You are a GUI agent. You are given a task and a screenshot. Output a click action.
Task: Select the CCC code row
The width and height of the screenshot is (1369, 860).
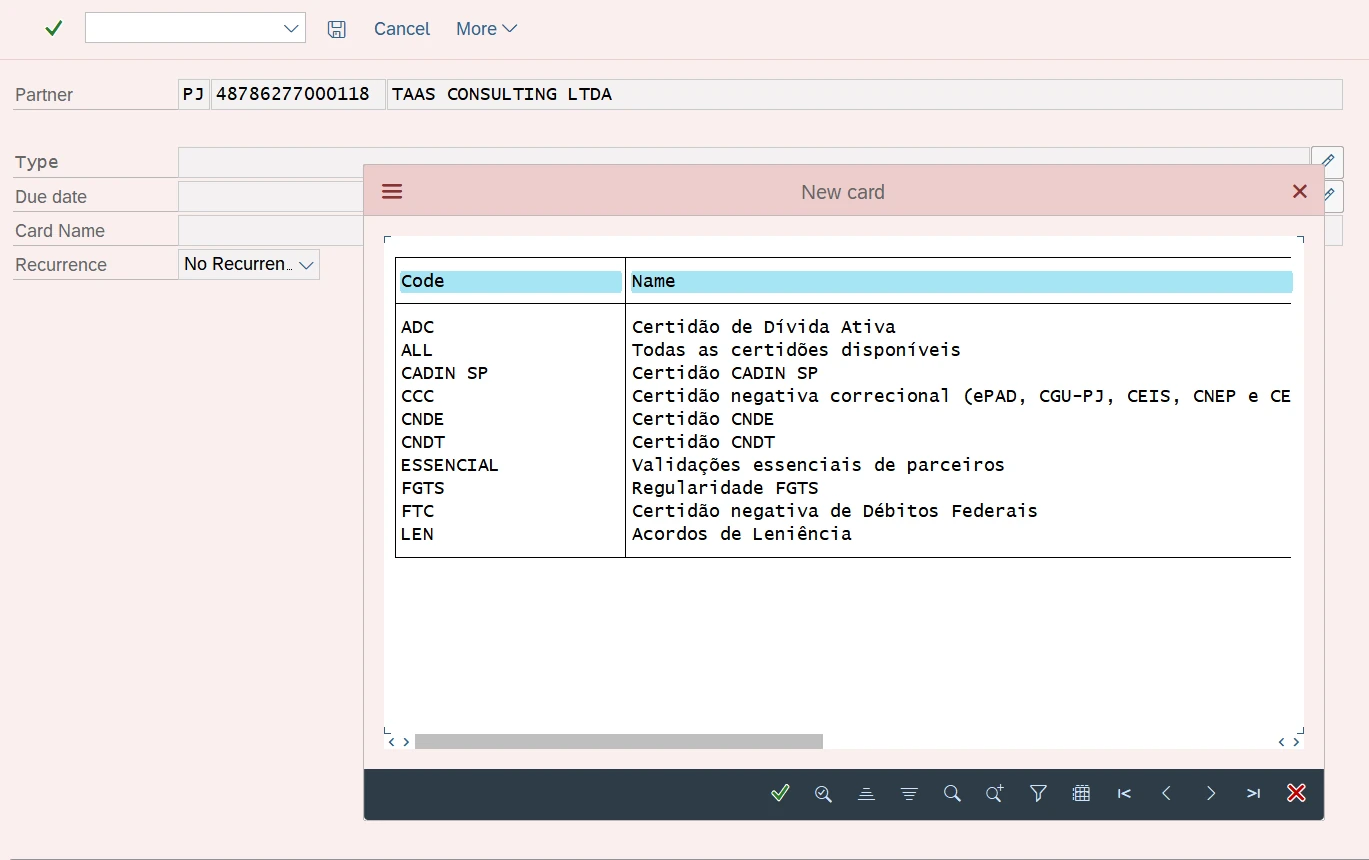pos(418,396)
